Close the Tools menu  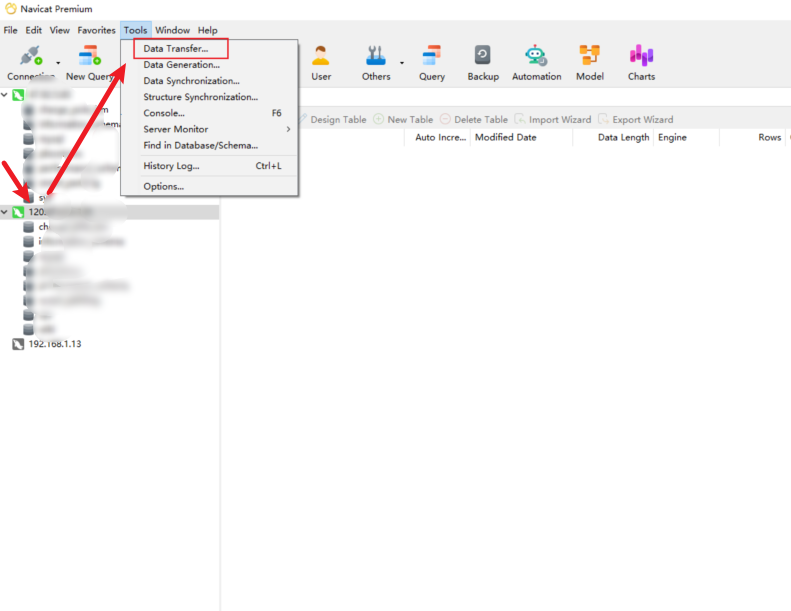pyautogui.click(x=136, y=30)
